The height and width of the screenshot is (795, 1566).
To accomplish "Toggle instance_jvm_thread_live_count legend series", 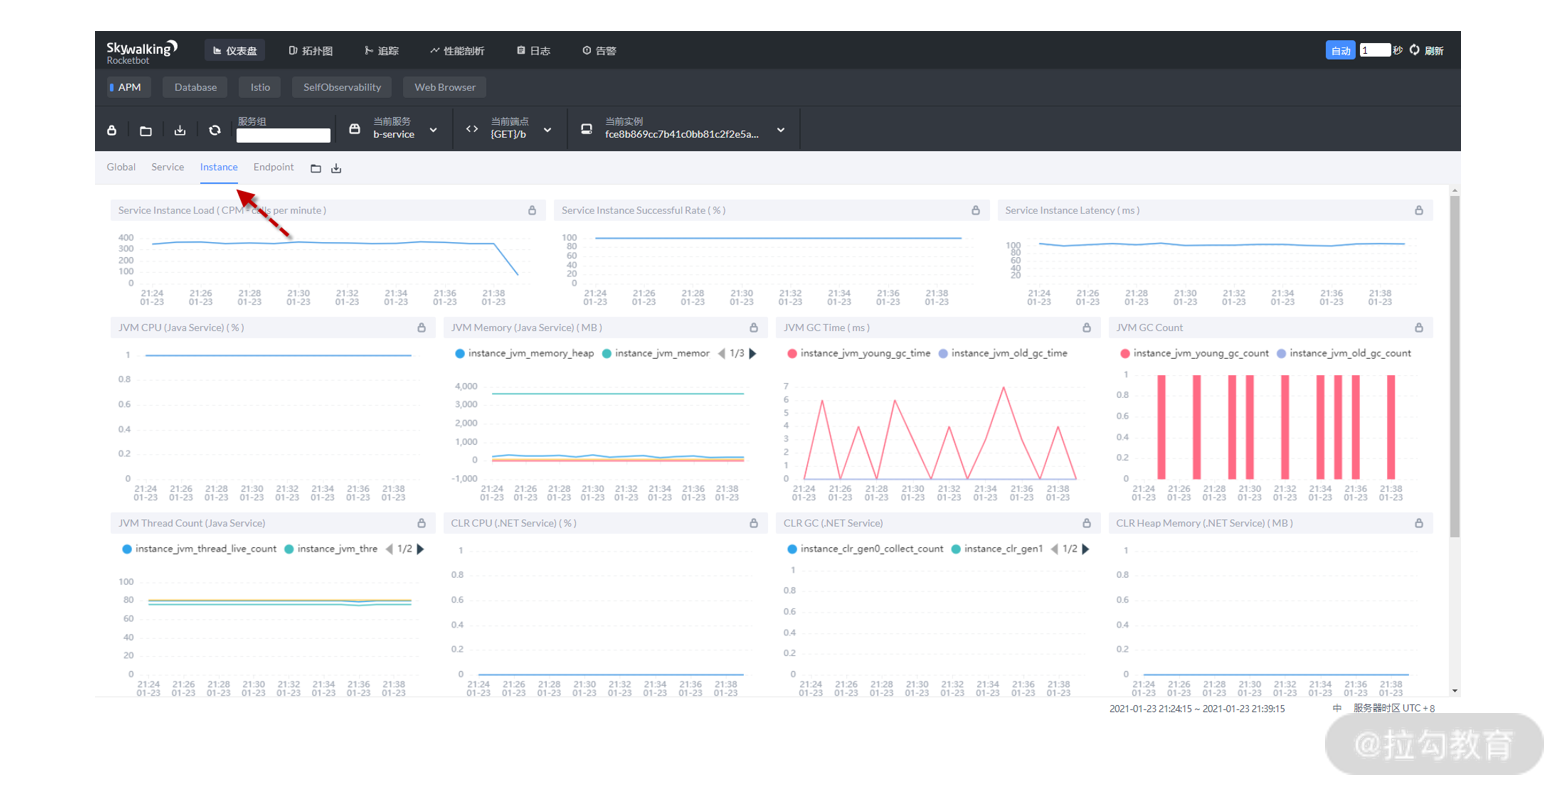I will (199, 549).
